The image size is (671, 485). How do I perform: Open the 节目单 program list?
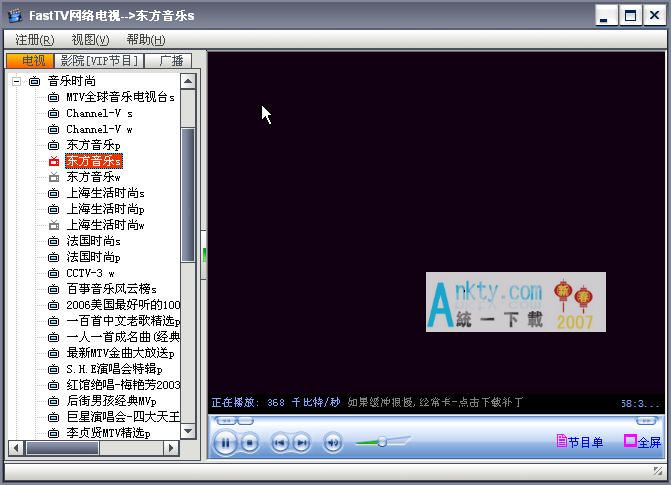(580, 442)
